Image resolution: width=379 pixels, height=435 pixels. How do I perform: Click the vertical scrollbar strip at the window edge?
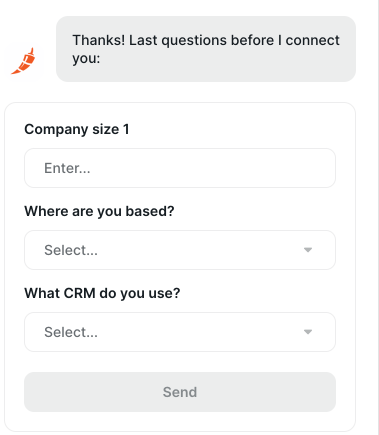tap(377, 217)
